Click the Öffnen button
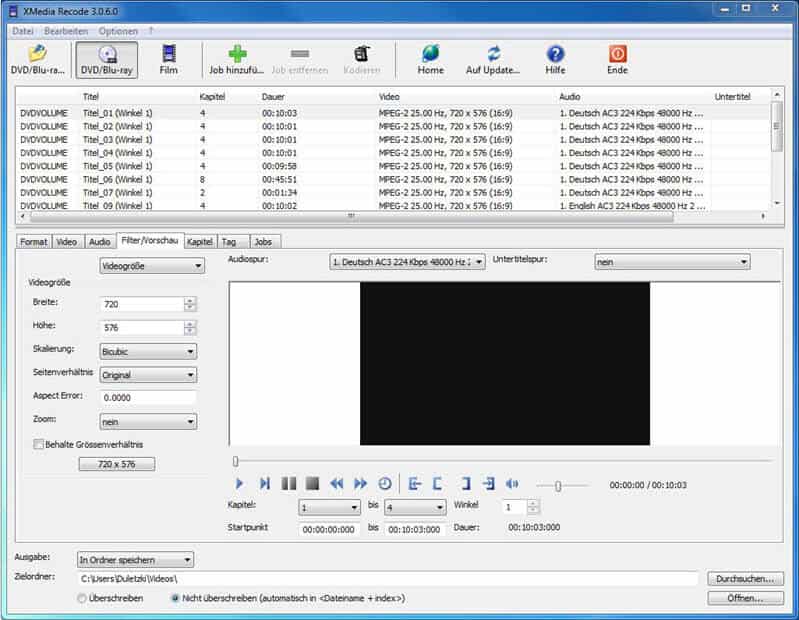The height and width of the screenshot is (620, 799). point(745,598)
